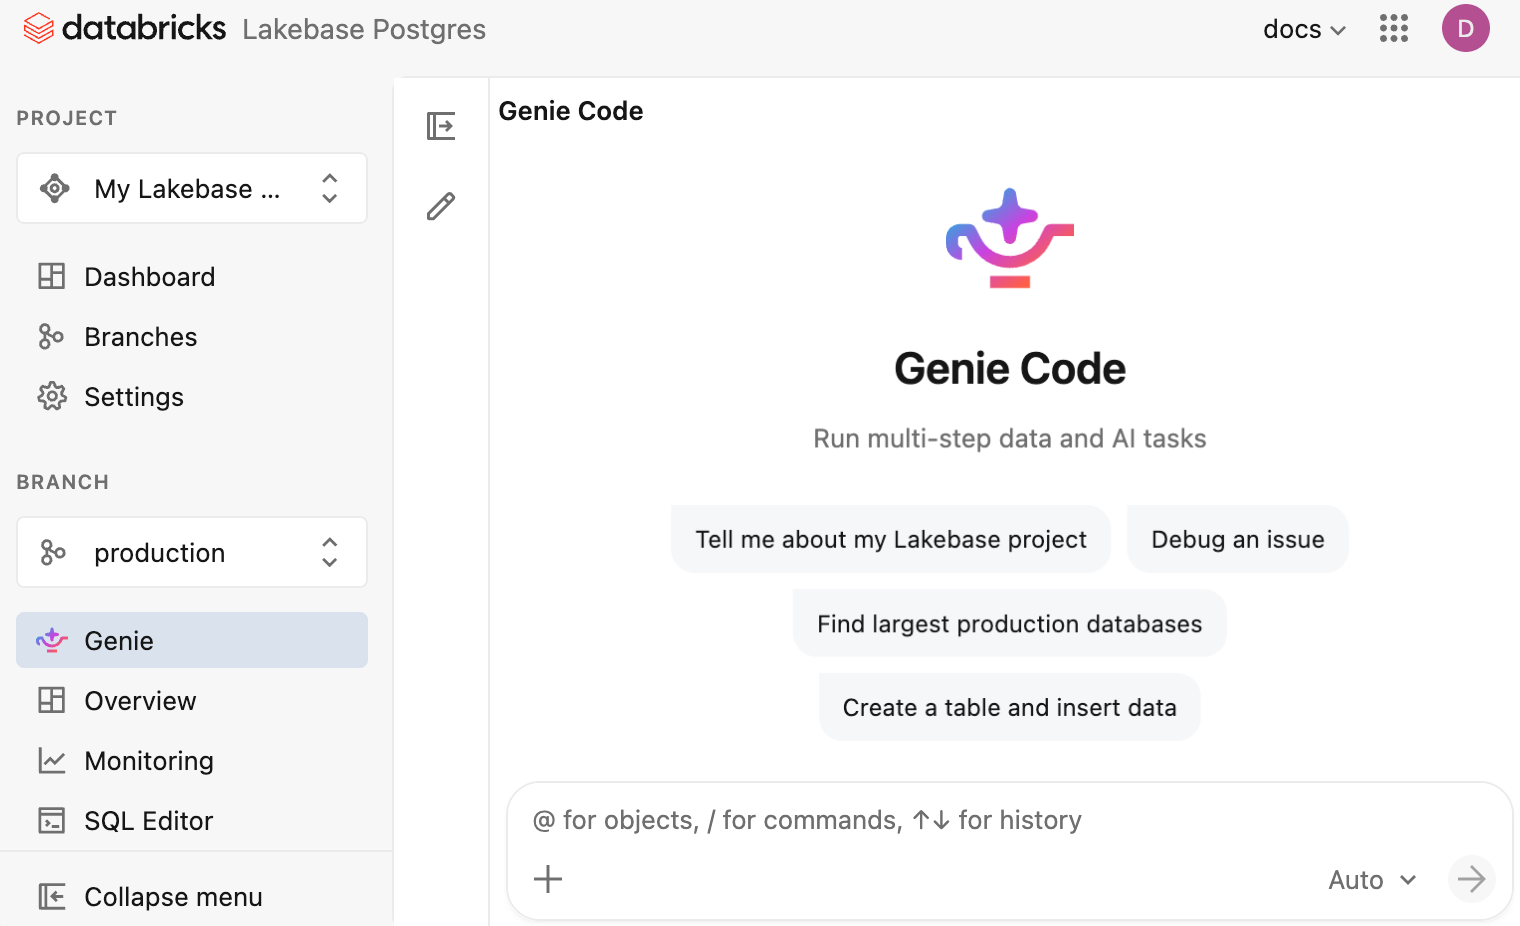The width and height of the screenshot is (1520, 926).
Task: Go to Dashboard in the project menu
Action: (192, 276)
